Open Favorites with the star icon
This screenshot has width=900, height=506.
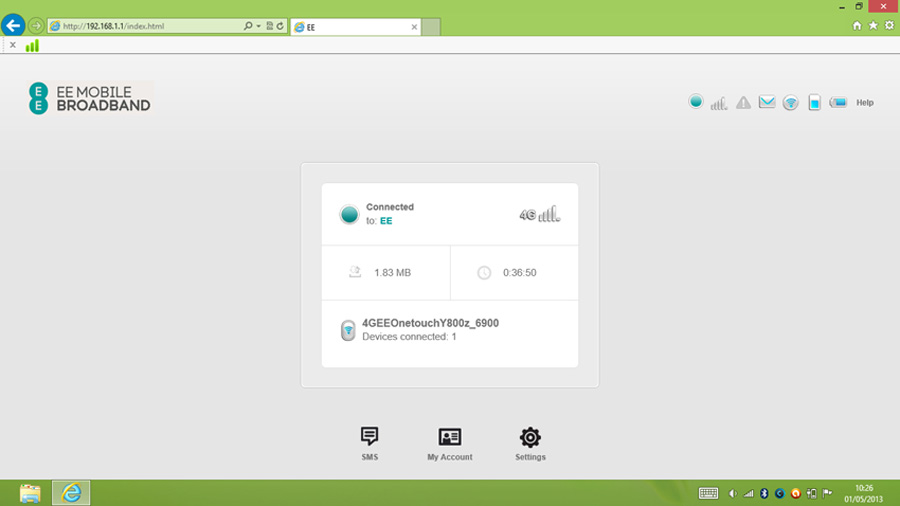(x=873, y=25)
